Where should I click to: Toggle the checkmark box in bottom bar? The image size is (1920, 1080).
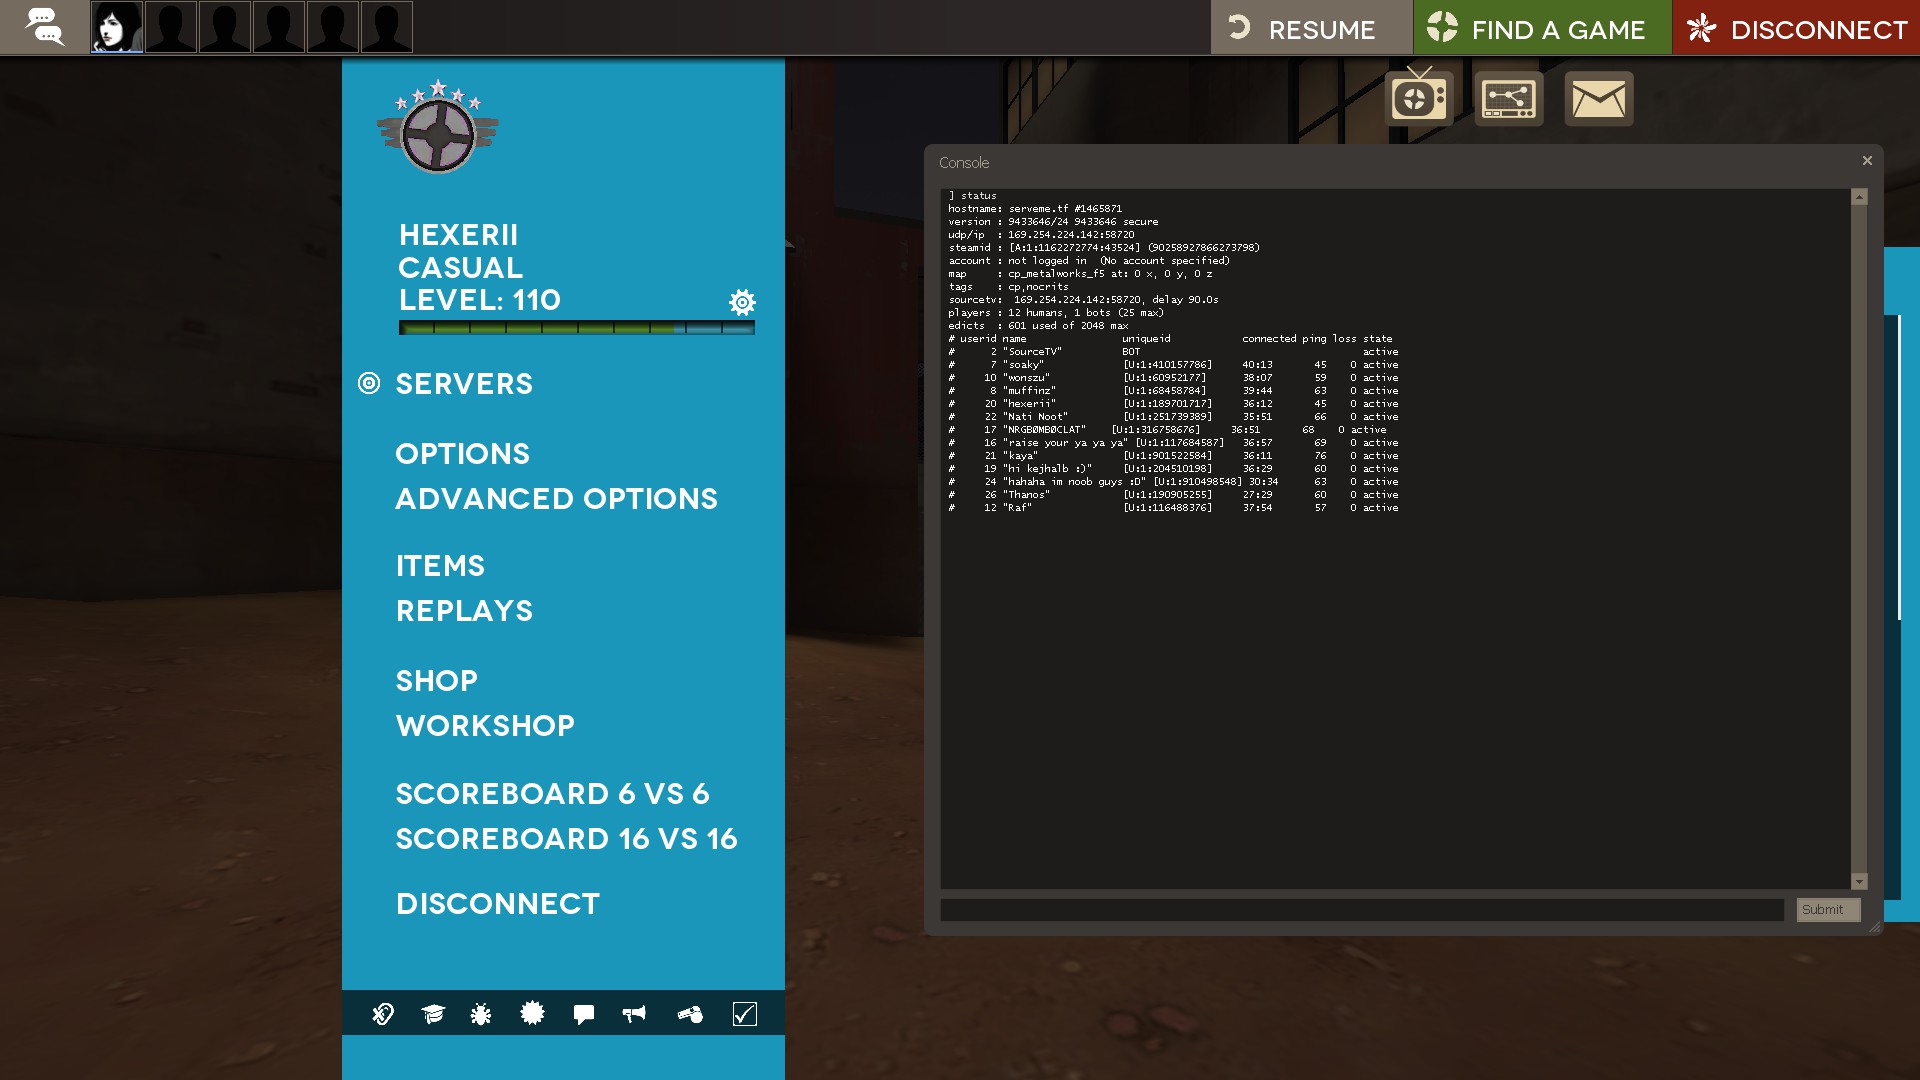745,1014
